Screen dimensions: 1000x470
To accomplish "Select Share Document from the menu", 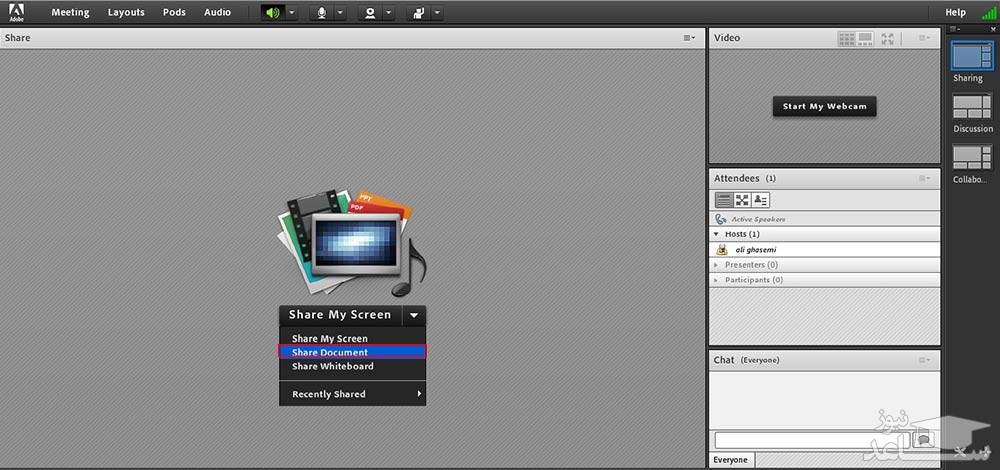I will 330,352.
